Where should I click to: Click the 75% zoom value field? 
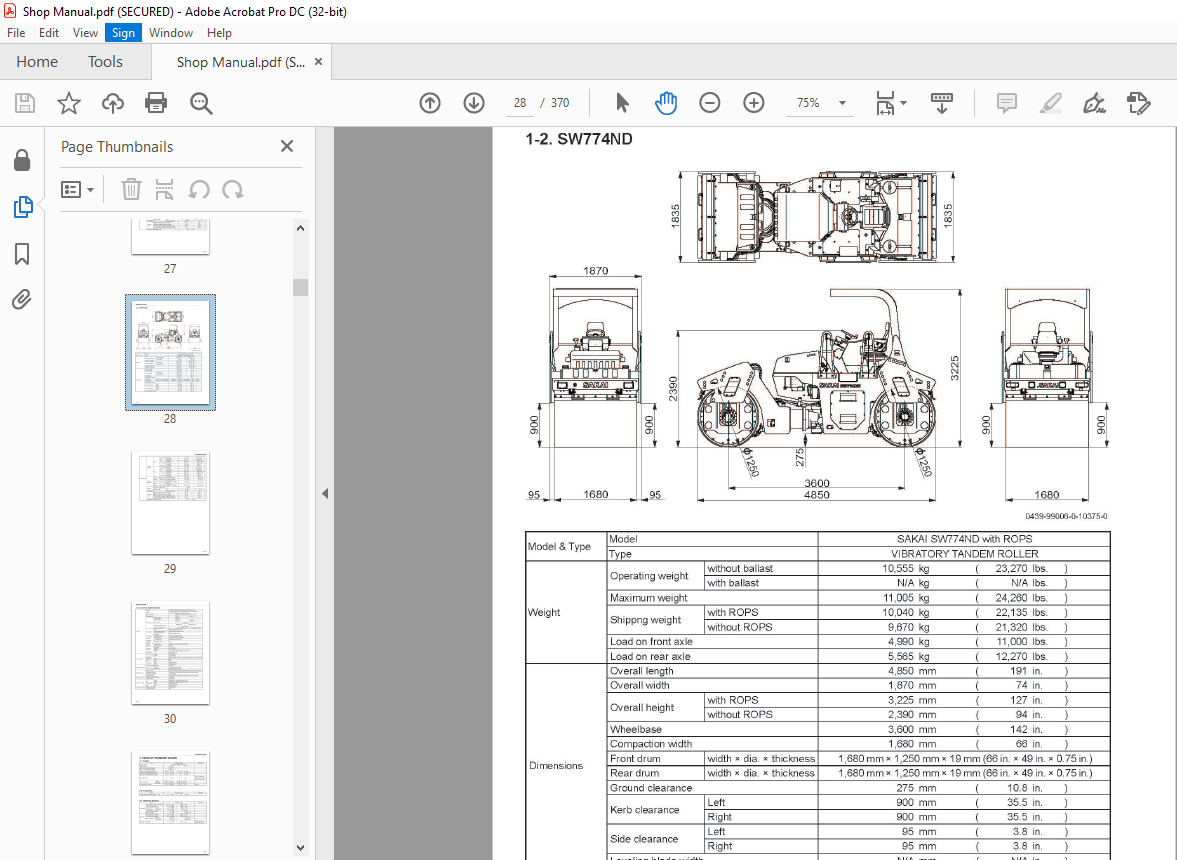(x=808, y=103)
